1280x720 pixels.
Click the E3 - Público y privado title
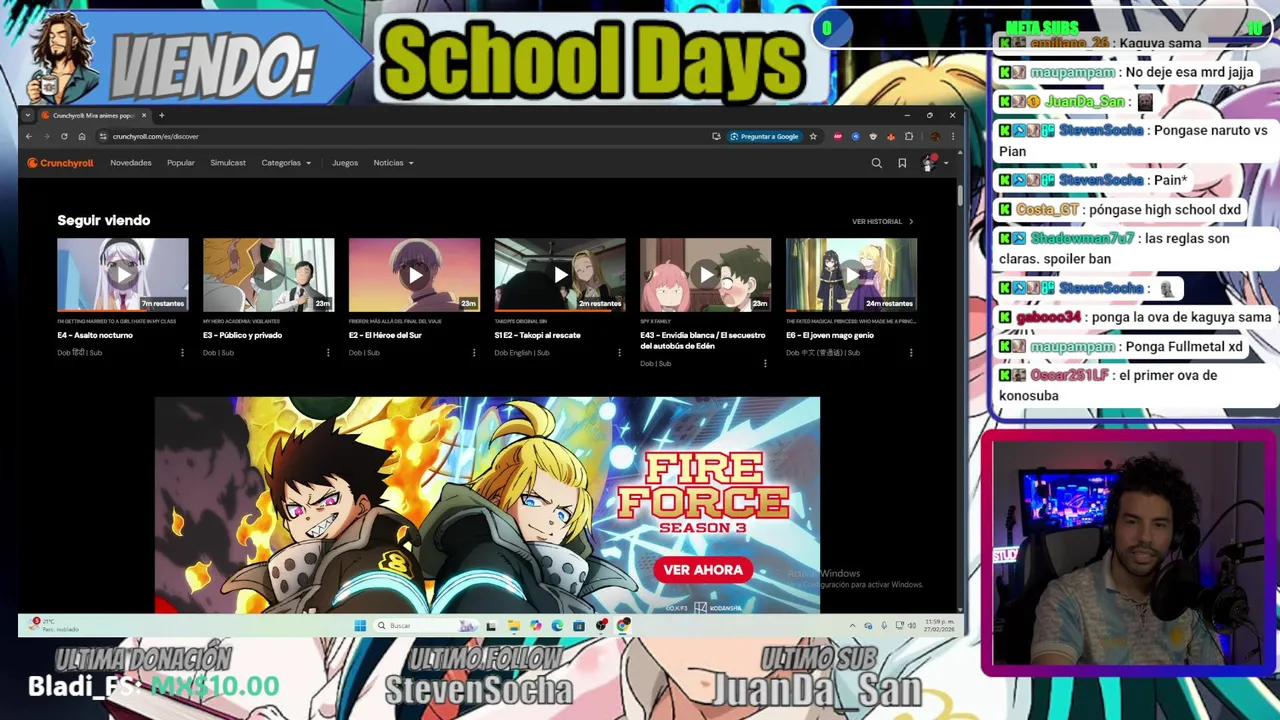(242, 335)
